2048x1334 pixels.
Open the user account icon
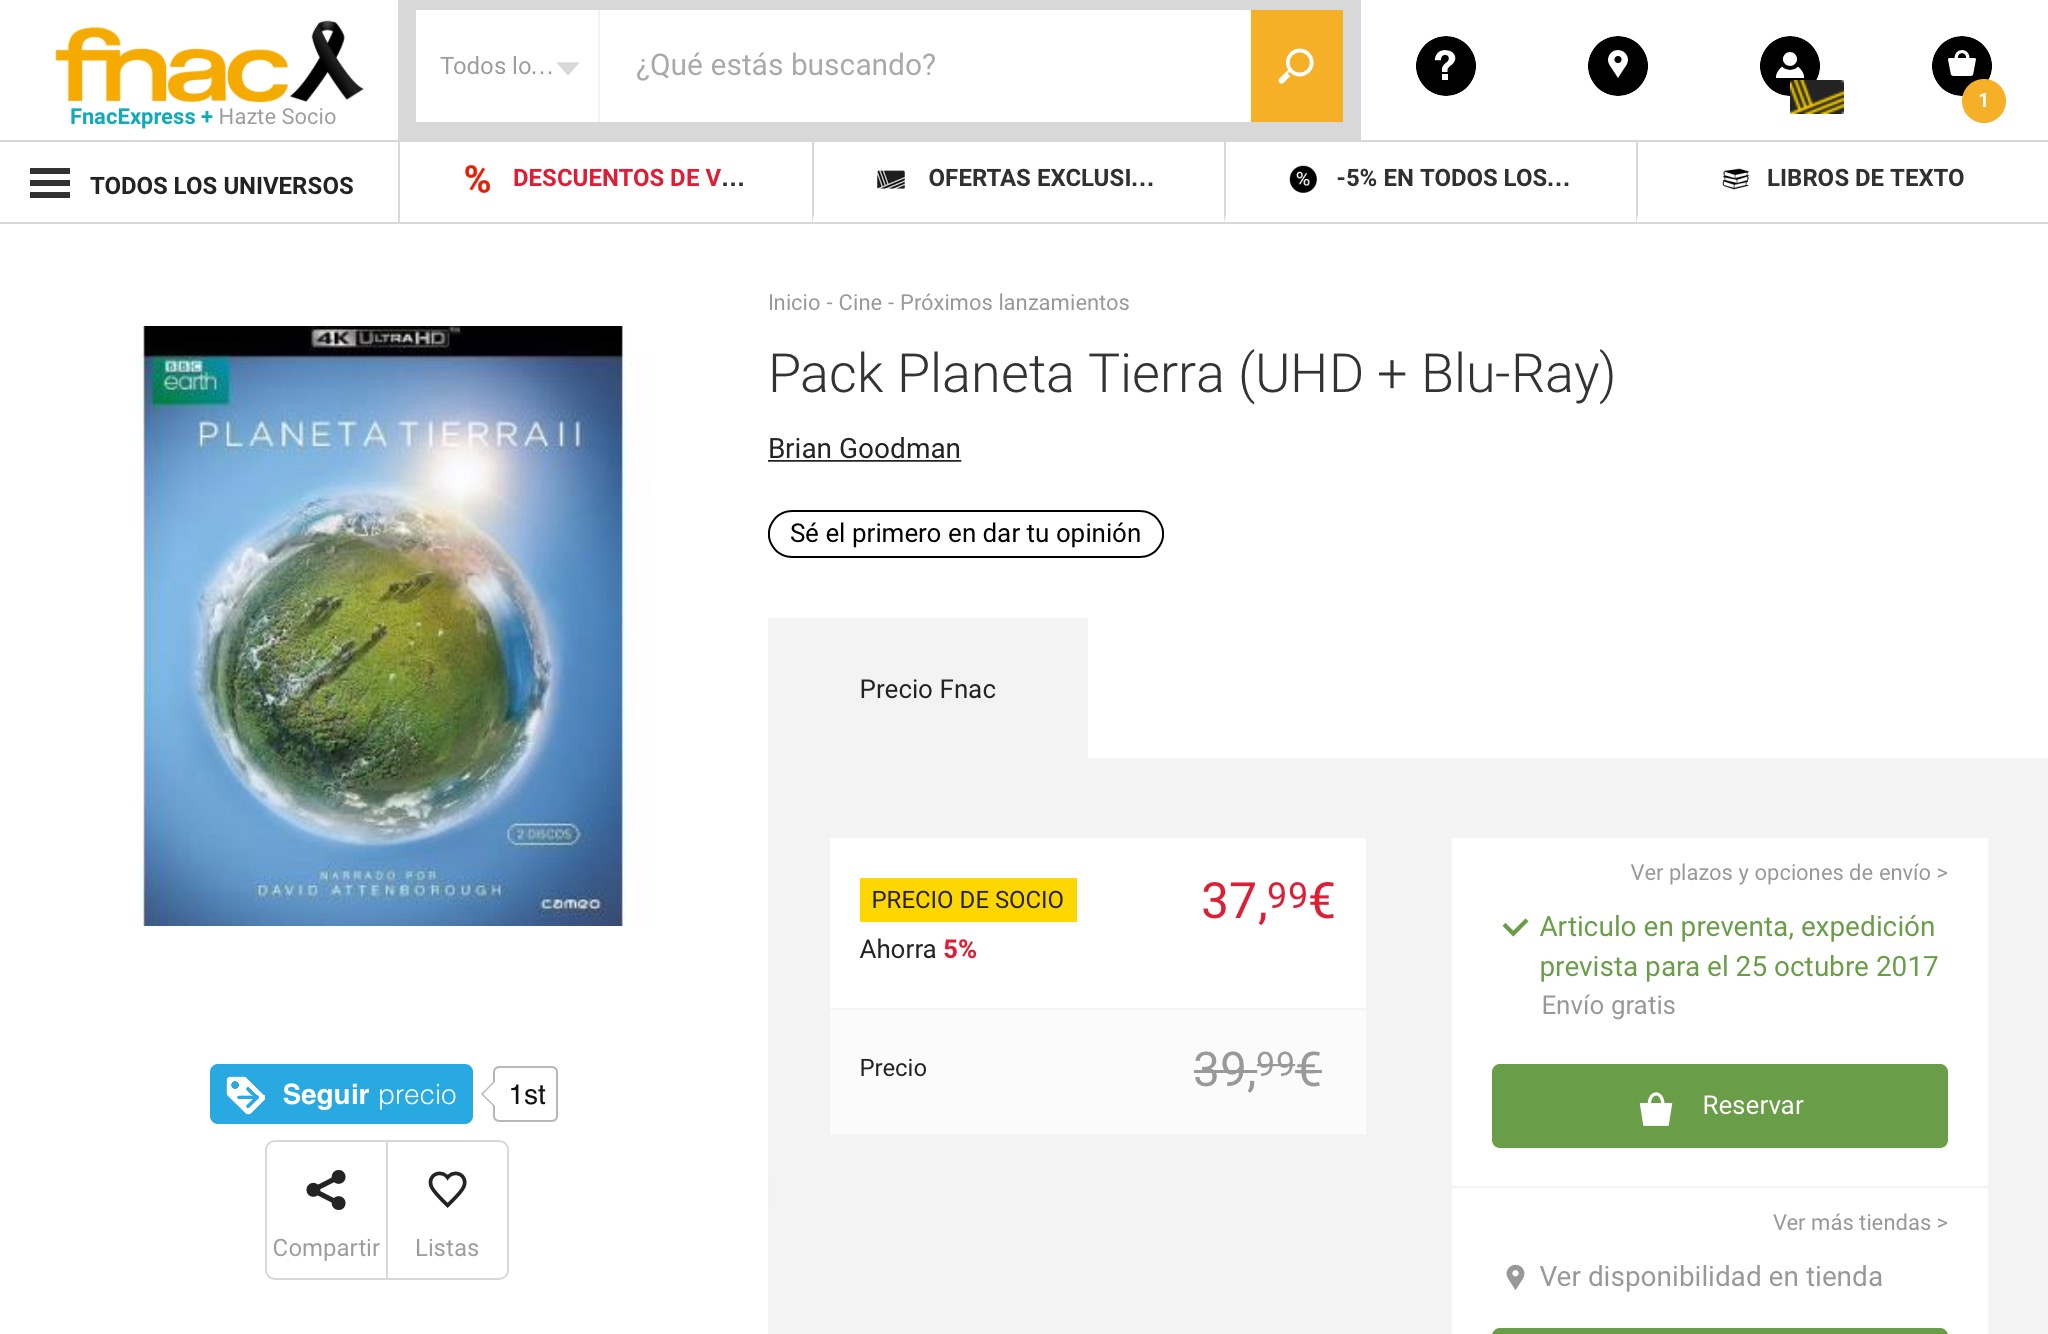tap(1790, 66)
